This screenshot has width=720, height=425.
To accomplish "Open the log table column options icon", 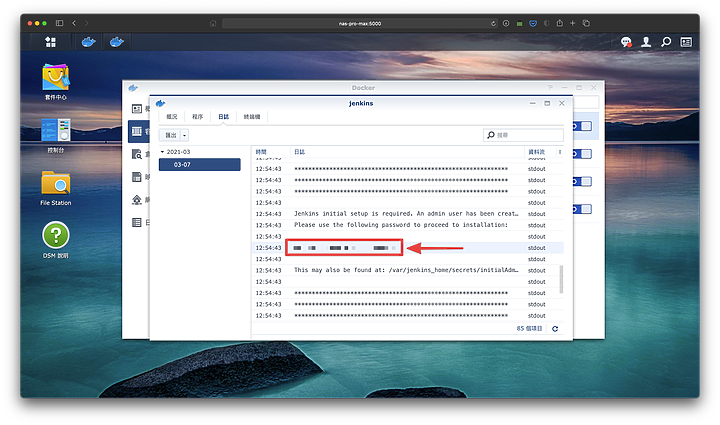I will tap(560, 152).
